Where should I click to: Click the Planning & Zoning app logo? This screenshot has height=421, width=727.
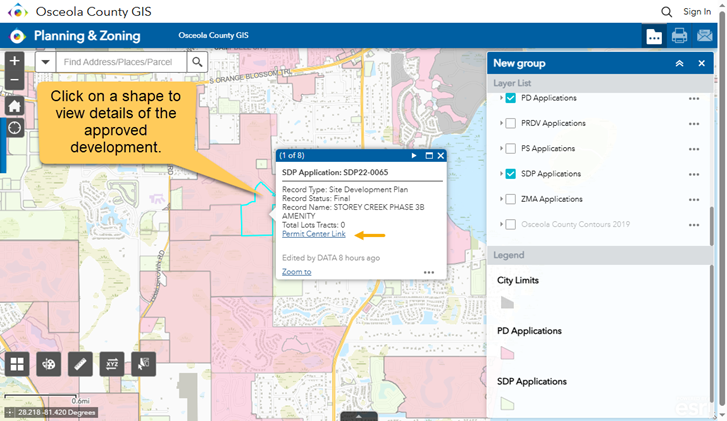(18, 36)
